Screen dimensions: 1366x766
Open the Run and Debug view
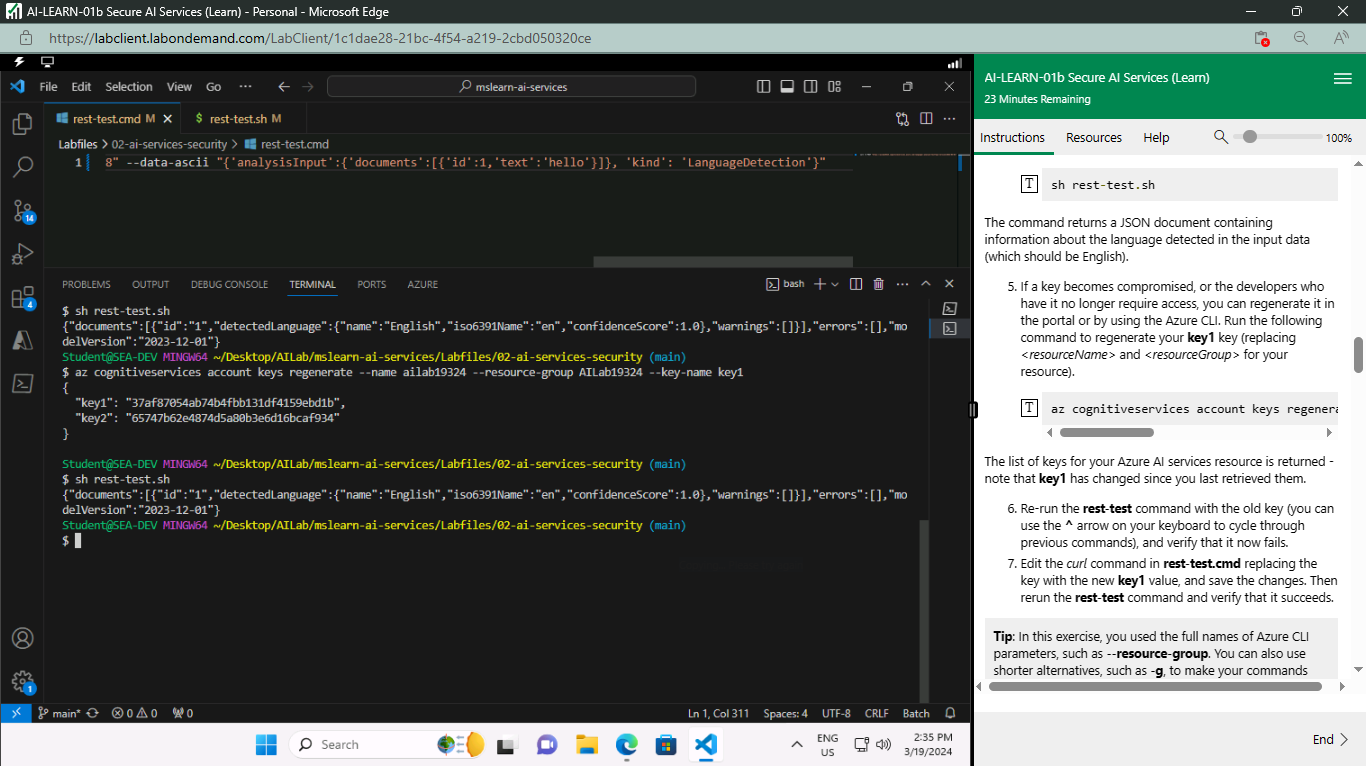[x=22, y=254]
